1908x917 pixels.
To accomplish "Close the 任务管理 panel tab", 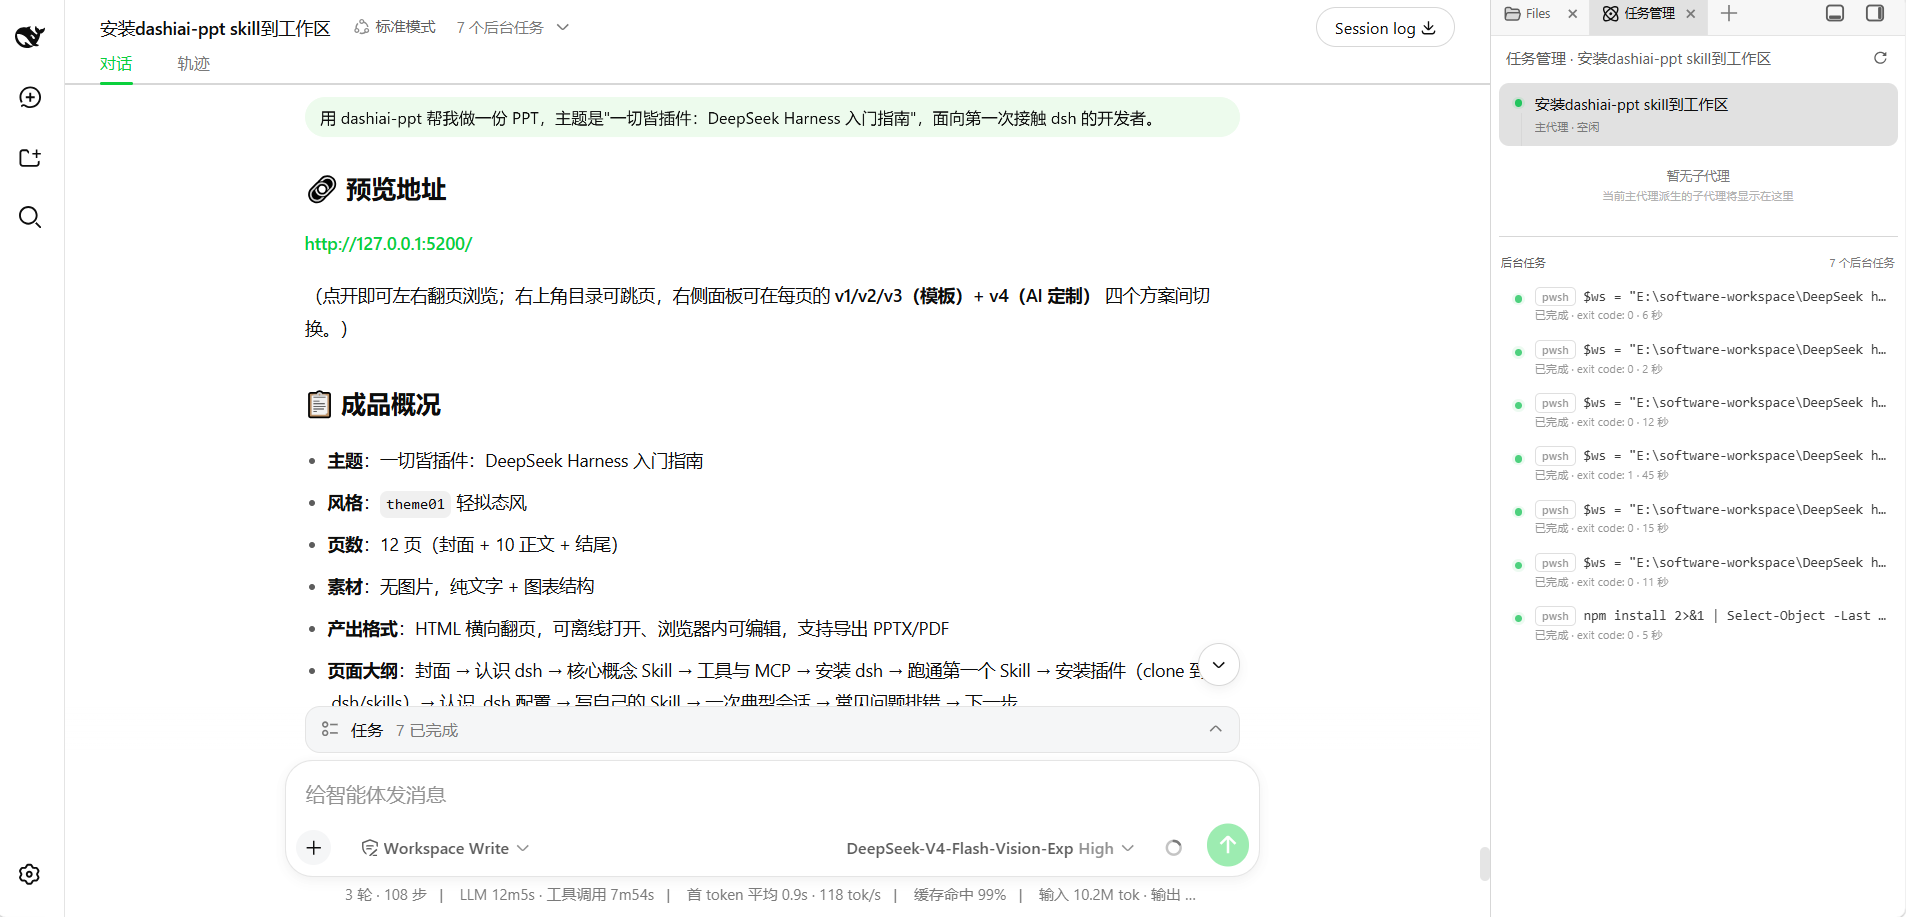I will click(1690, 14).
